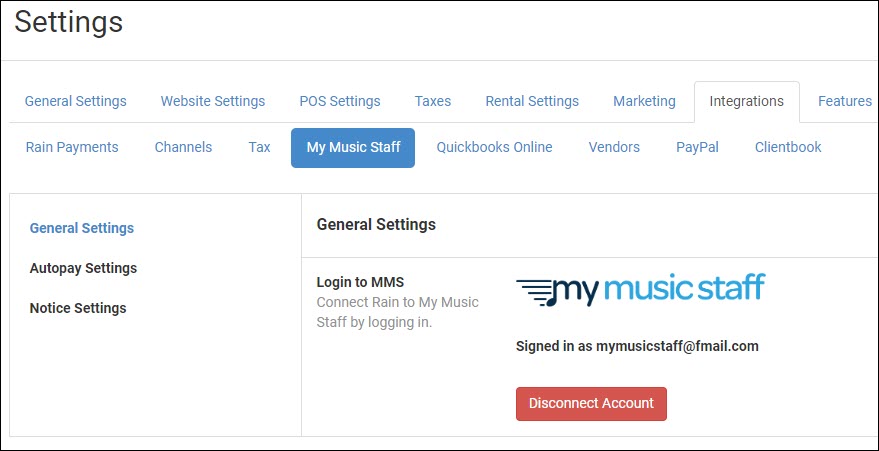Open Rain Payments integration
The width and height of the screenshot is (879, 451).
(72, 147)
